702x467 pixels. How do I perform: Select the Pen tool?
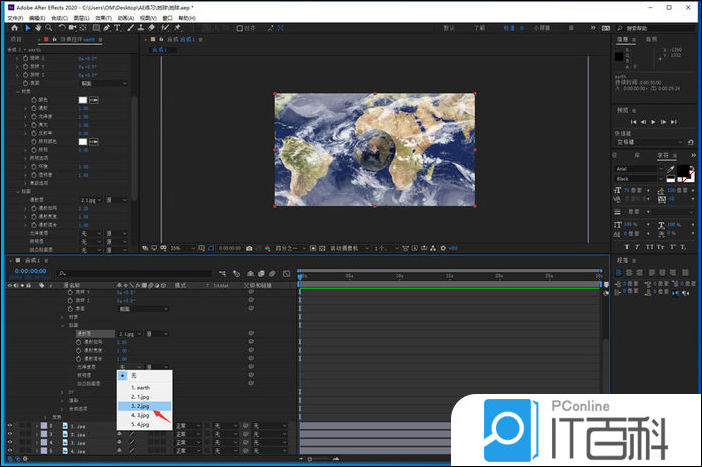(x=106, y=28)
